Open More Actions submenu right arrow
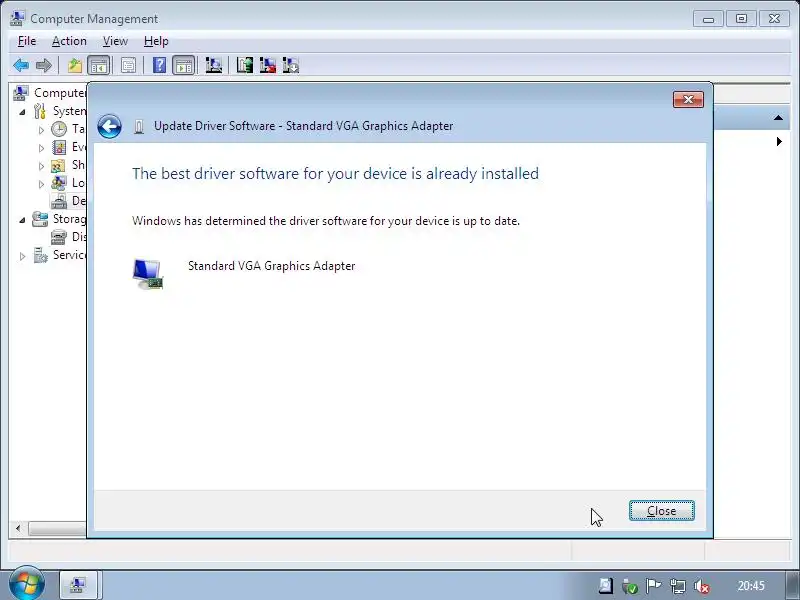This screenshot has height=600, width=800. (779, 141)
